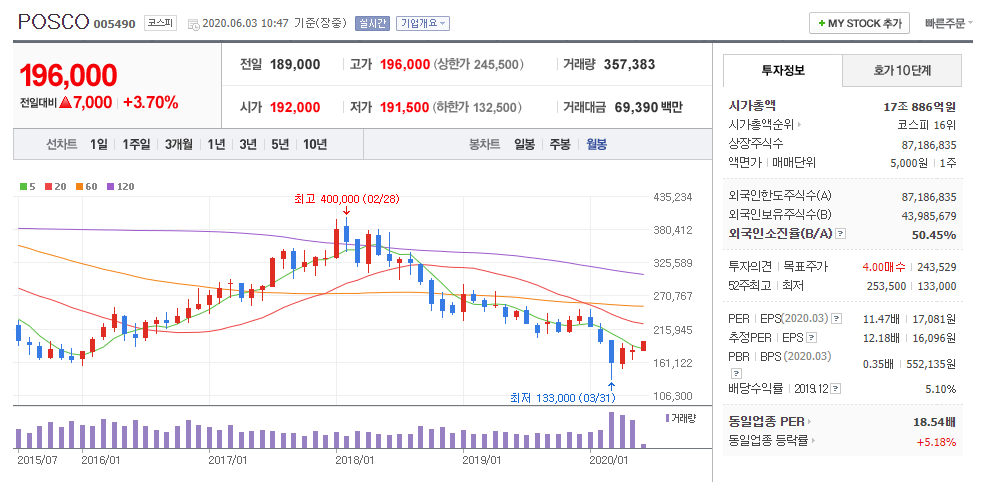982x482 pixels.
Task: Click the 시가총액 value 17조 886억원
Action: 919,106
